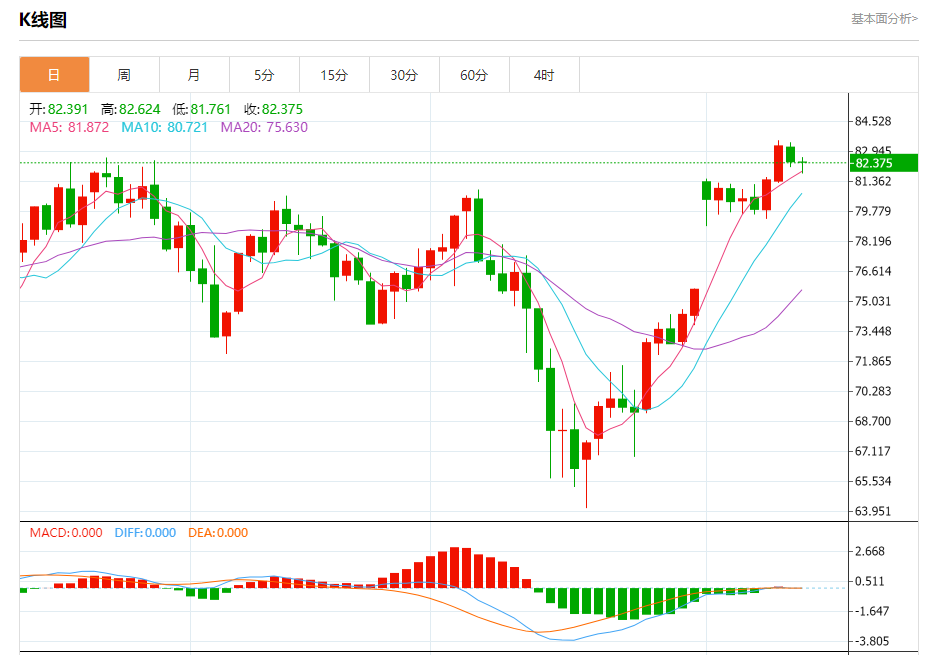
Task: Click the 79.779 price axis label
Action: 873,211
